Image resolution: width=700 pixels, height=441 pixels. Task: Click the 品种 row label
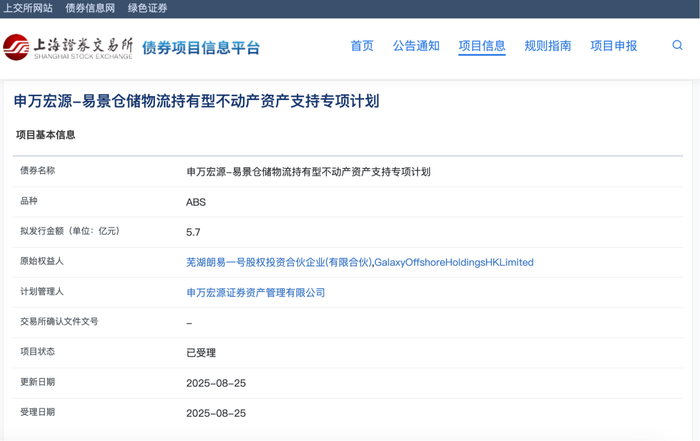tap(29, 200)
